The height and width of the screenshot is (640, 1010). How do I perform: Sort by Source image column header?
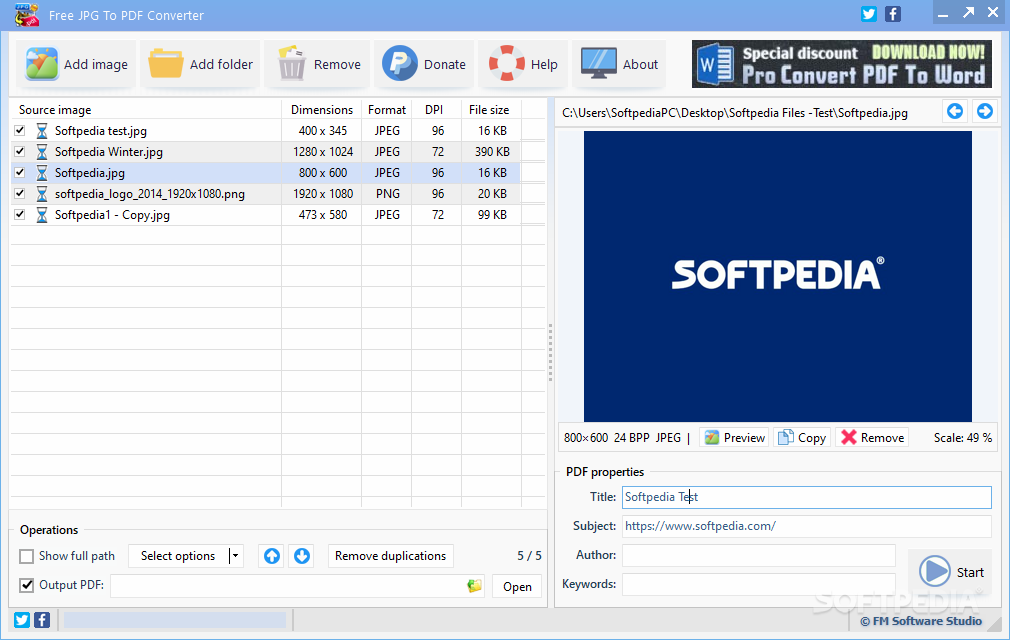tap(146, 109)
